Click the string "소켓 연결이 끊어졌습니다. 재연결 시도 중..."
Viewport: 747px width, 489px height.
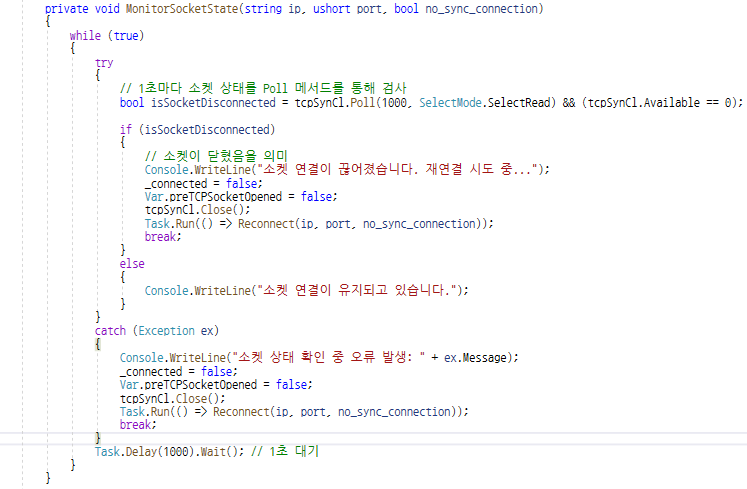click(397, 169)
